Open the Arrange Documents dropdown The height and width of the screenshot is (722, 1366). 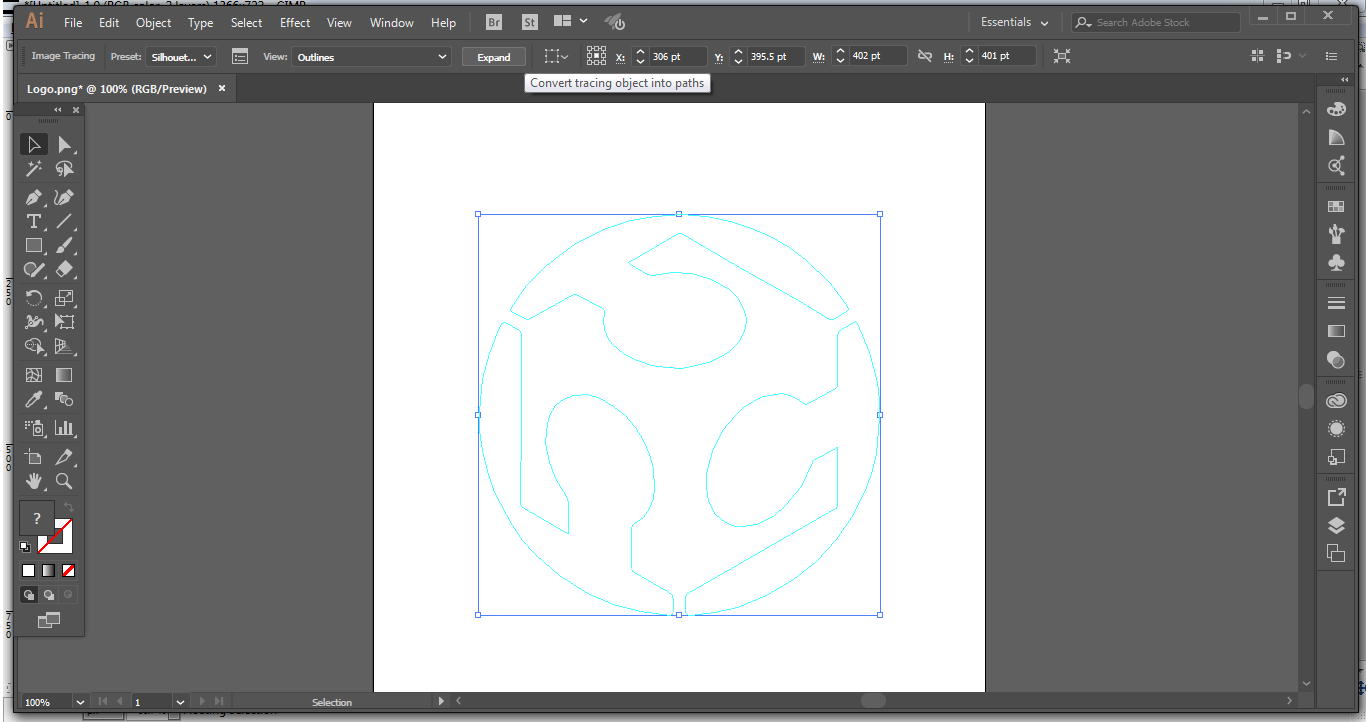[570, 22]
